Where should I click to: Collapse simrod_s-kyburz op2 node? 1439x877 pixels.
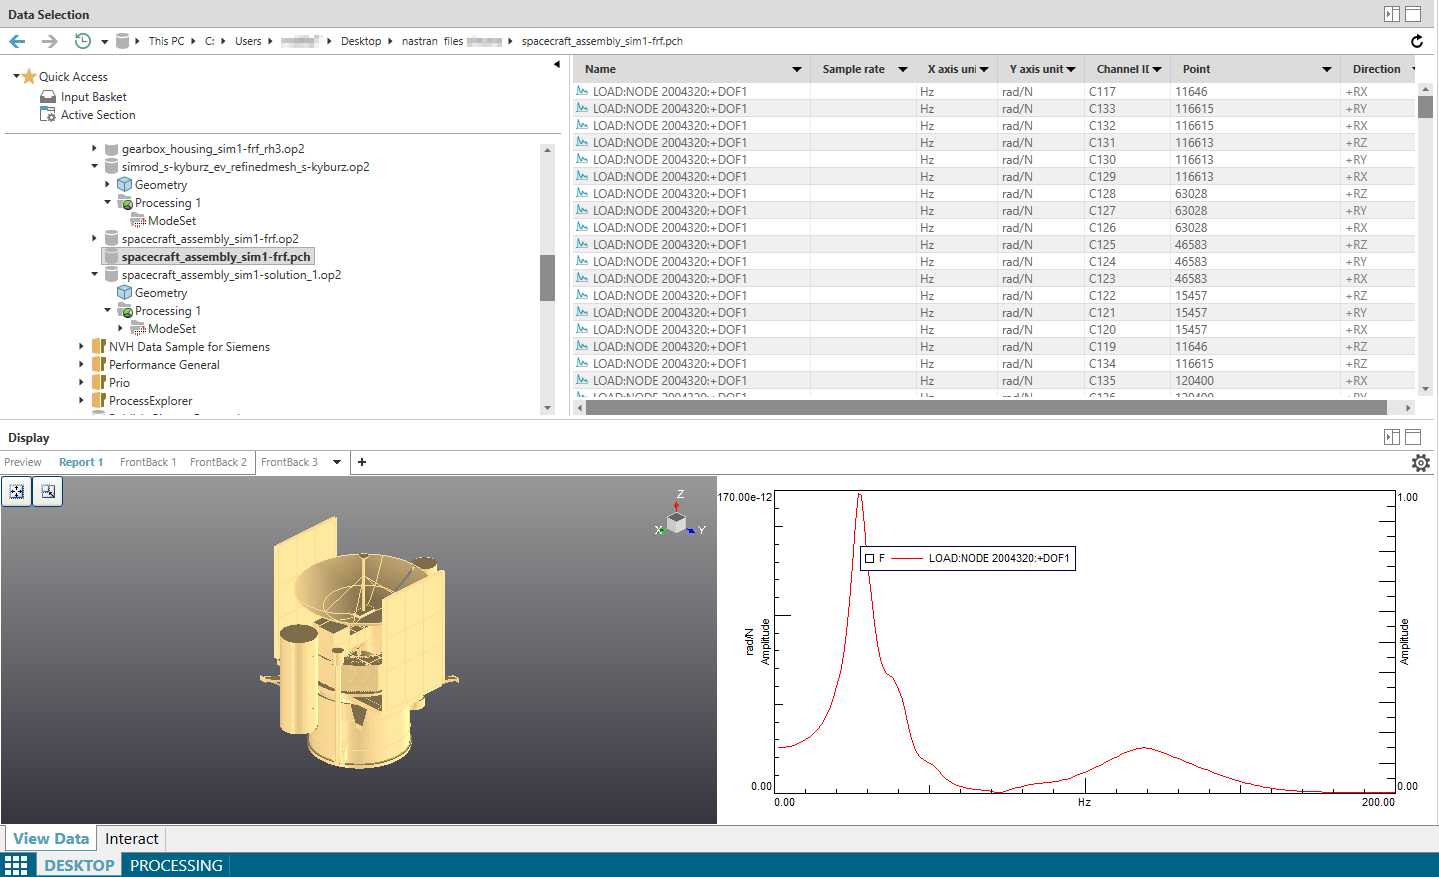pyautogui.click(x=94, y=166)
